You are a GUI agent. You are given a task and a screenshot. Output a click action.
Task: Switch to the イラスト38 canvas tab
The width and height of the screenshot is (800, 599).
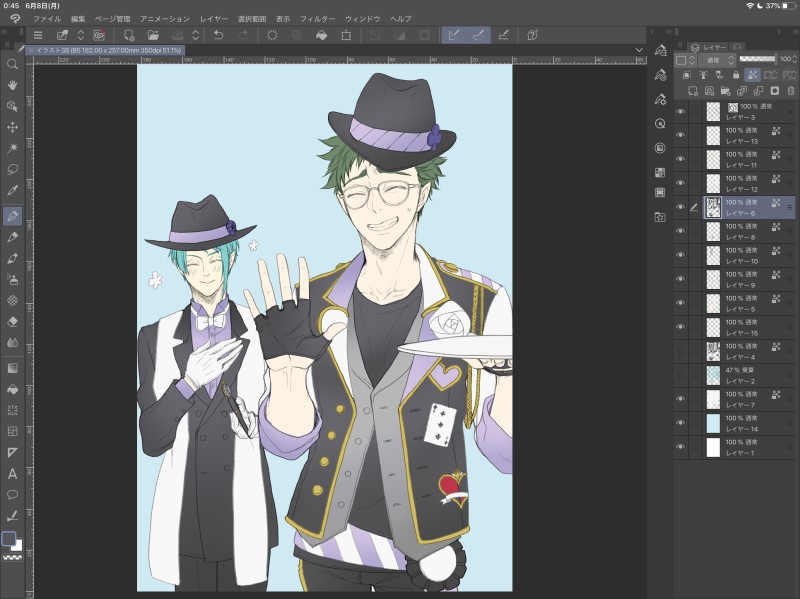[x=105, y=51]
